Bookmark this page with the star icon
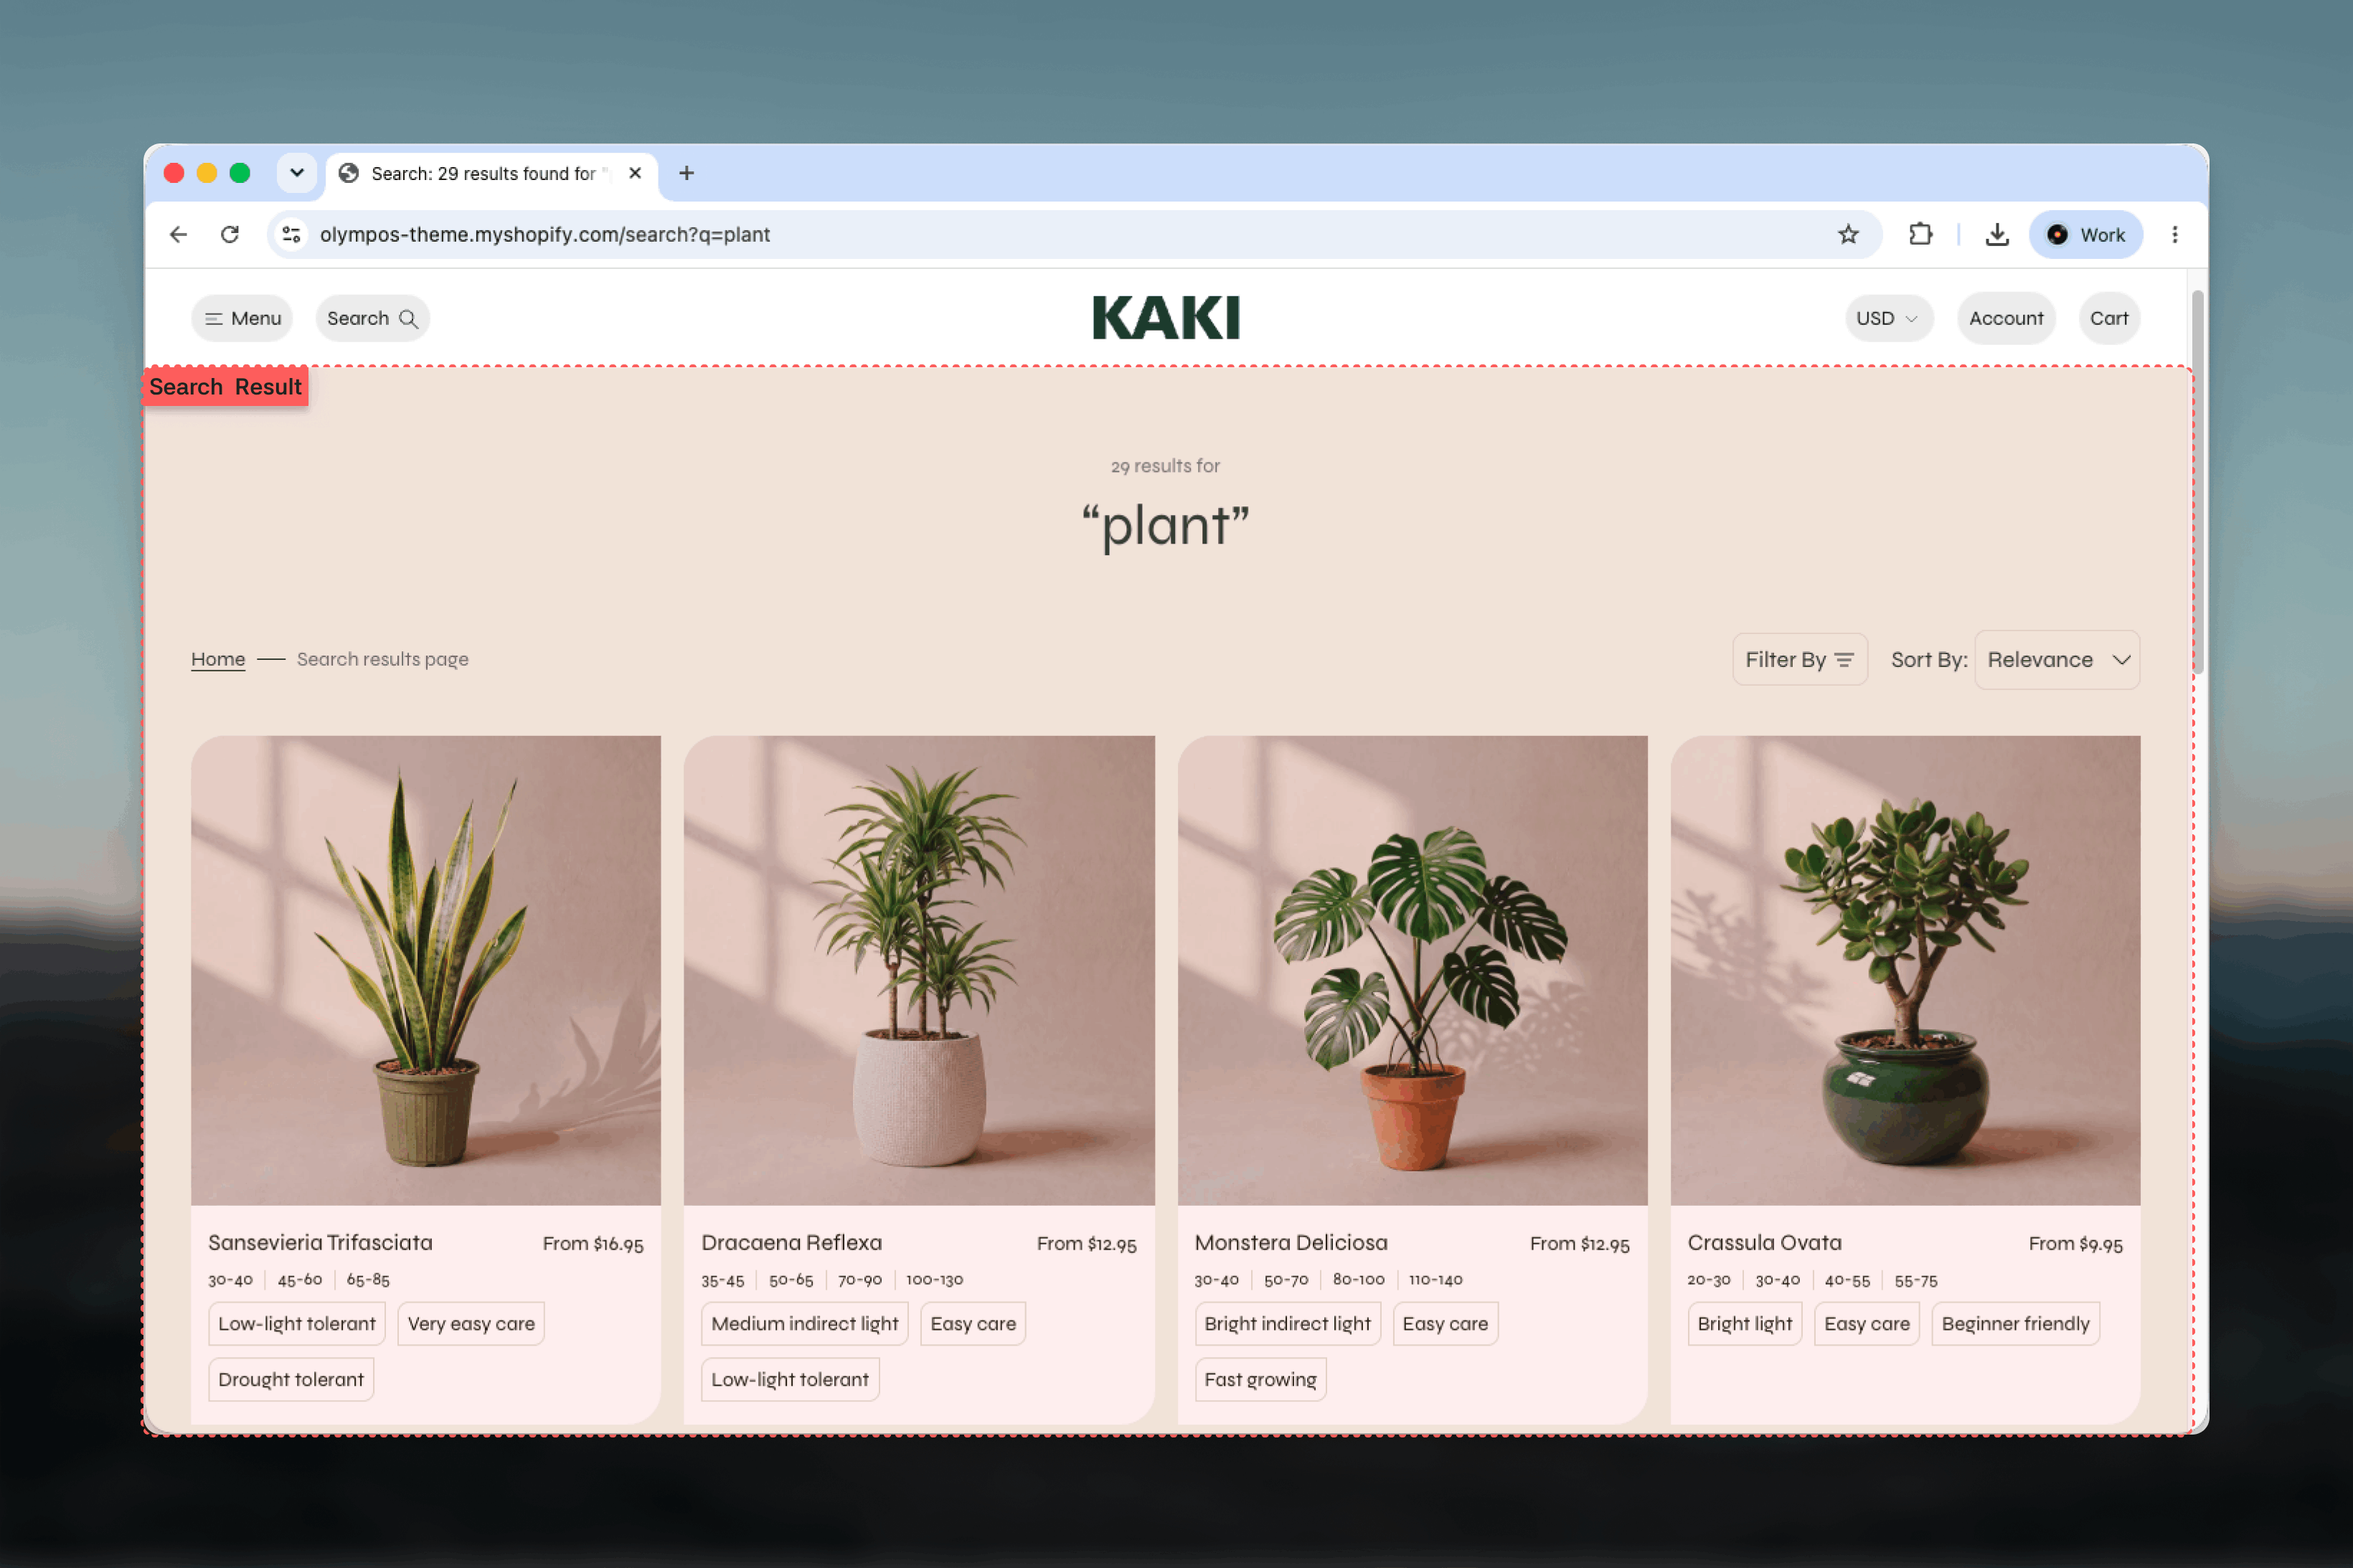2353x1568 pixels. click(x=1847, y=234)
